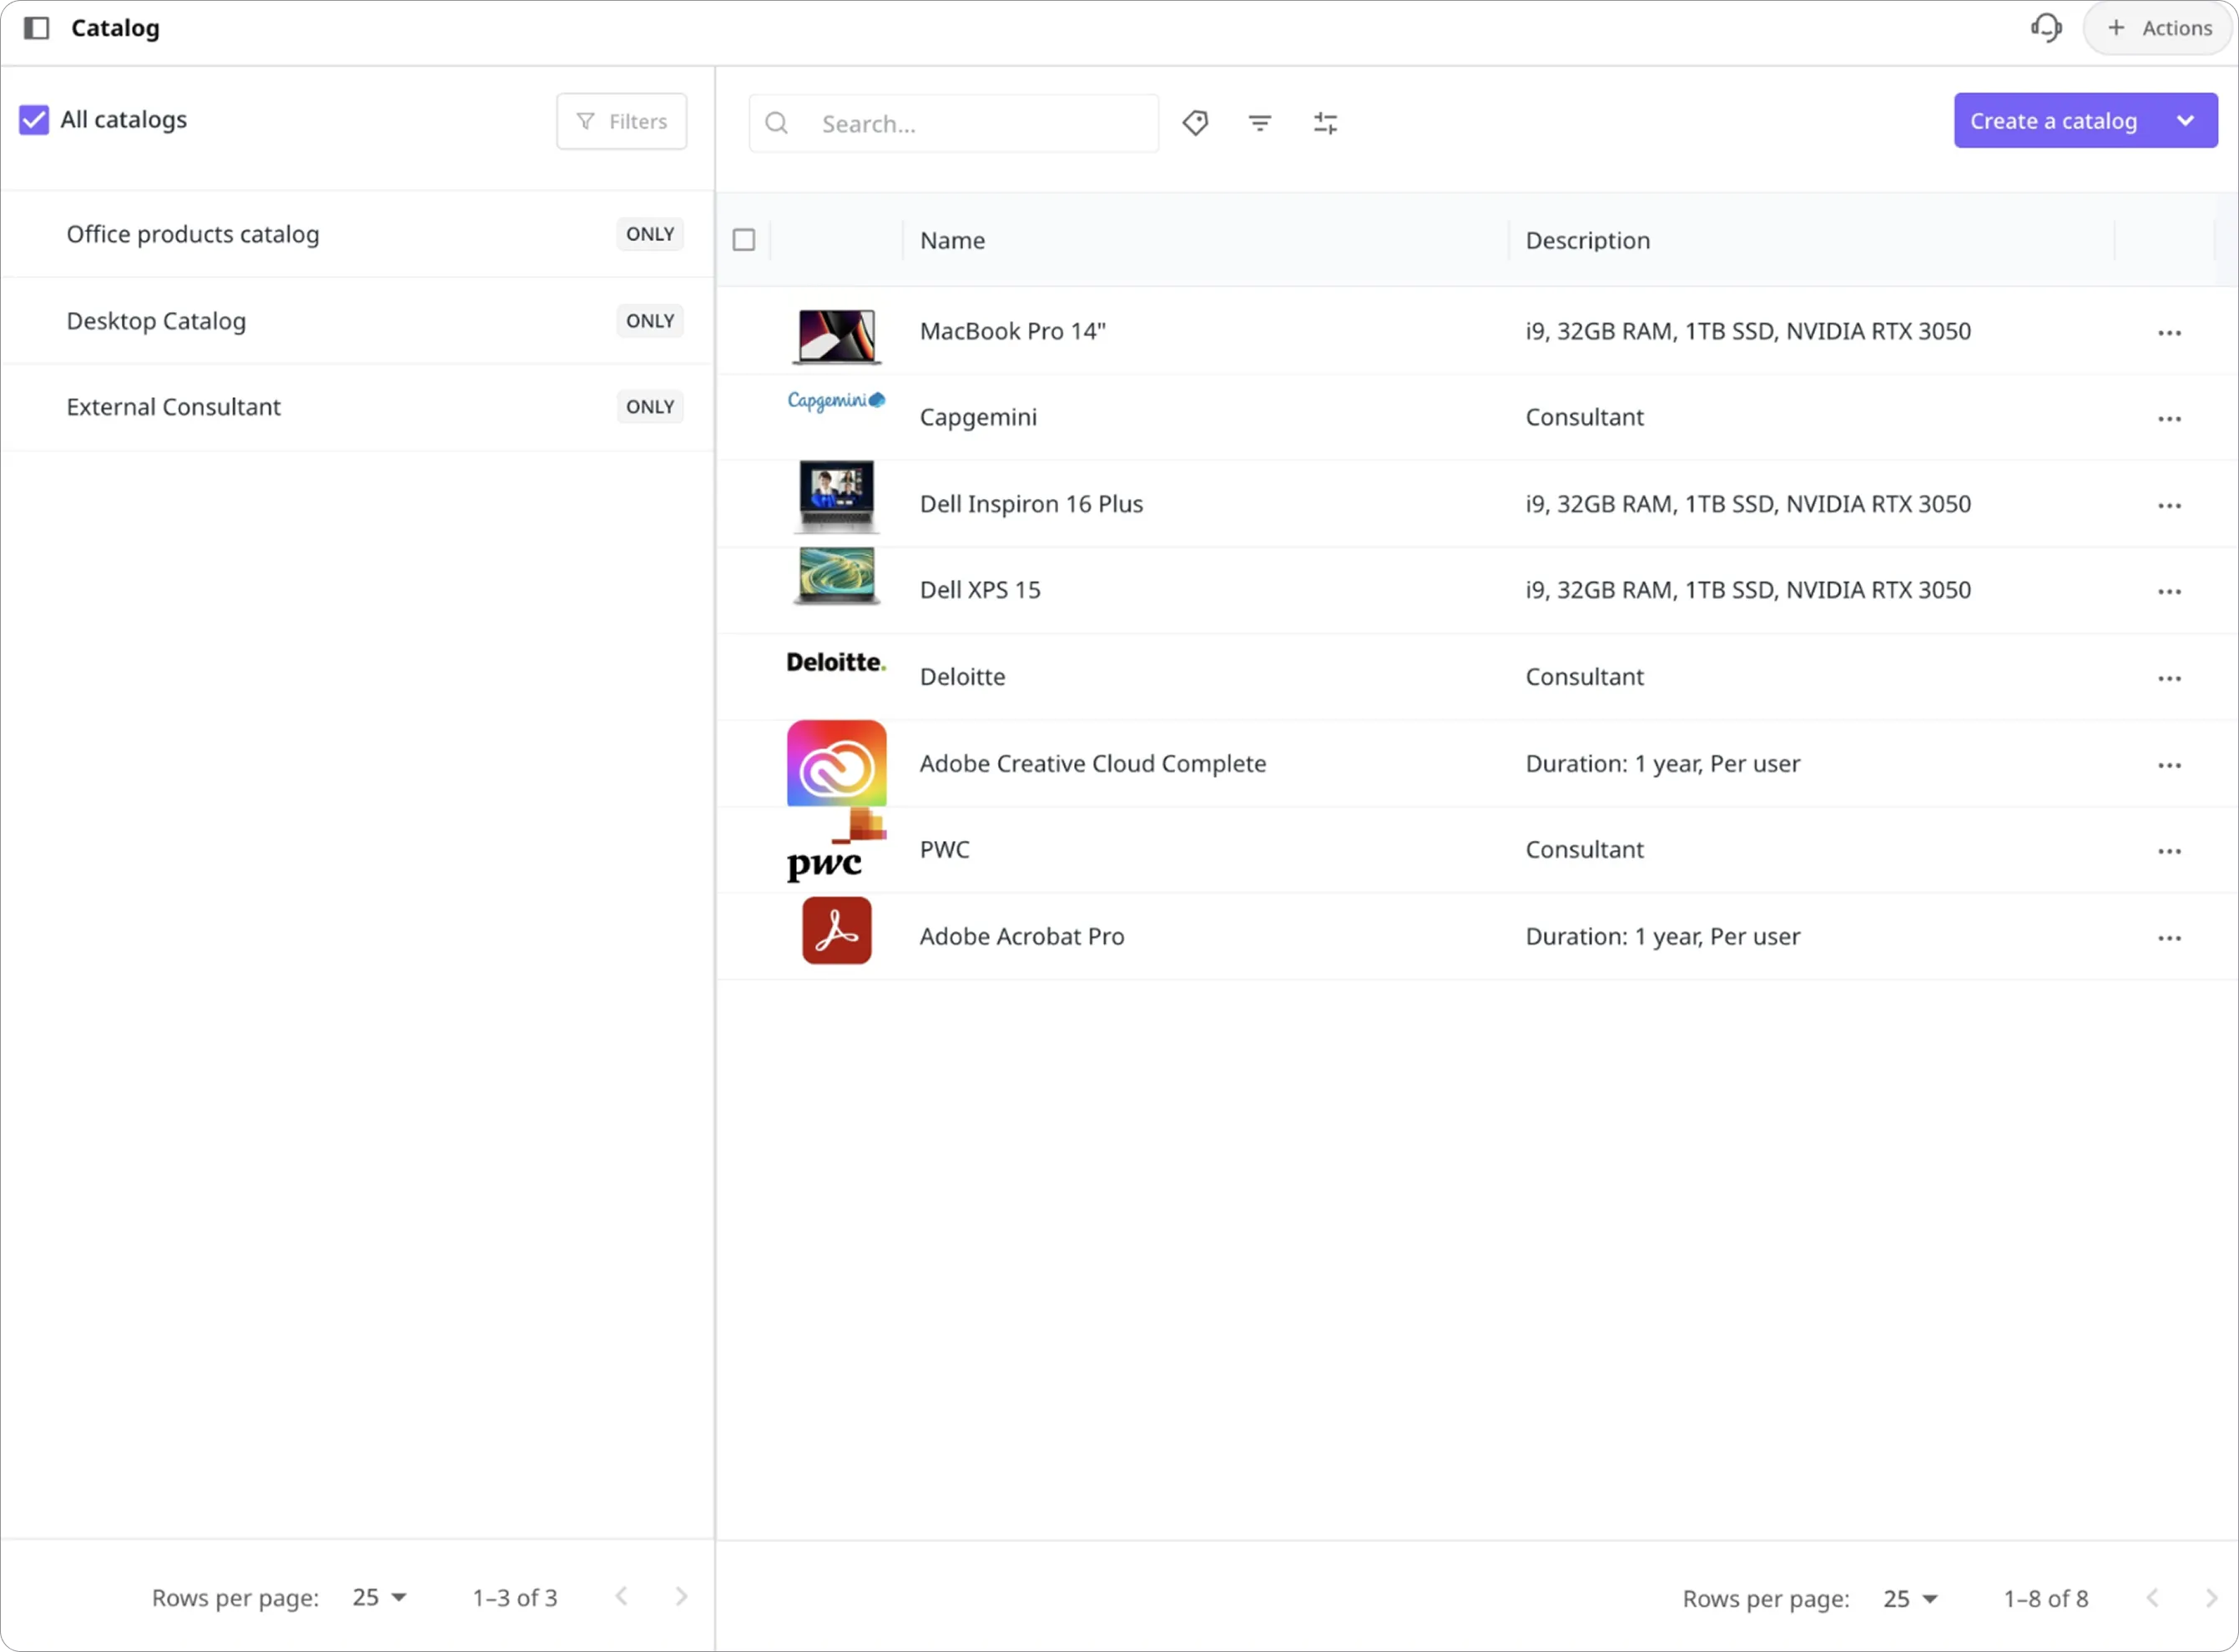
Task: Click the Dell Inspiron 16 Plus name
Action: point(1031,504)
